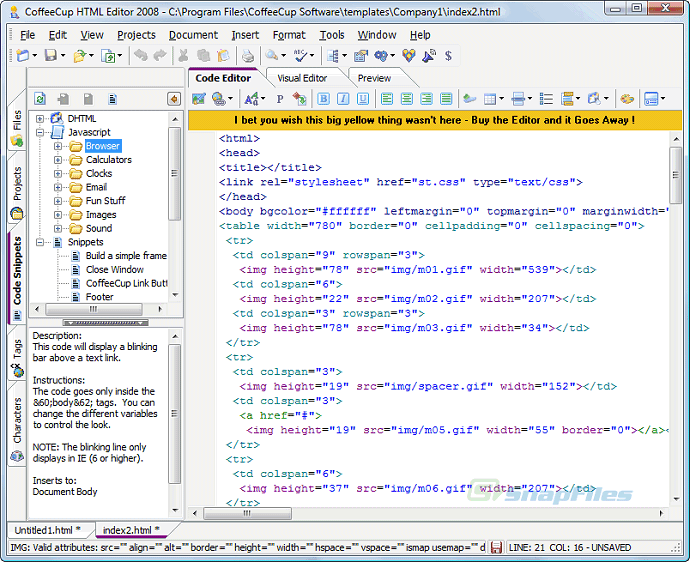
Task: Open the Tags side panel tab
Action: [17, 349]
